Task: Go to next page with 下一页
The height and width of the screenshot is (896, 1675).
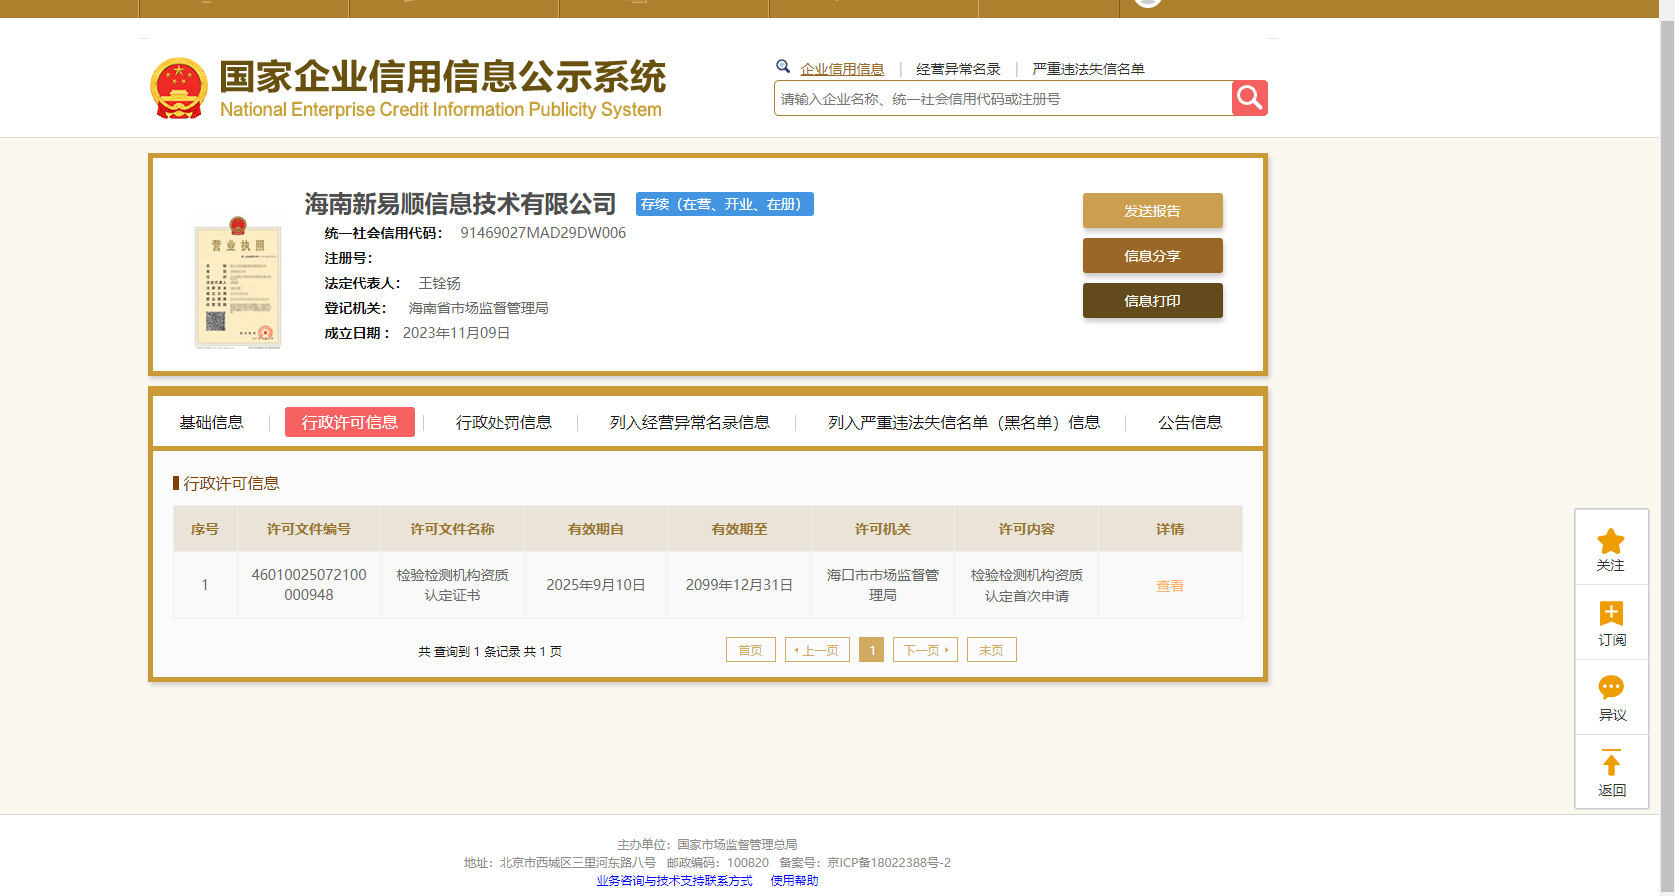Action: (925, 650)
